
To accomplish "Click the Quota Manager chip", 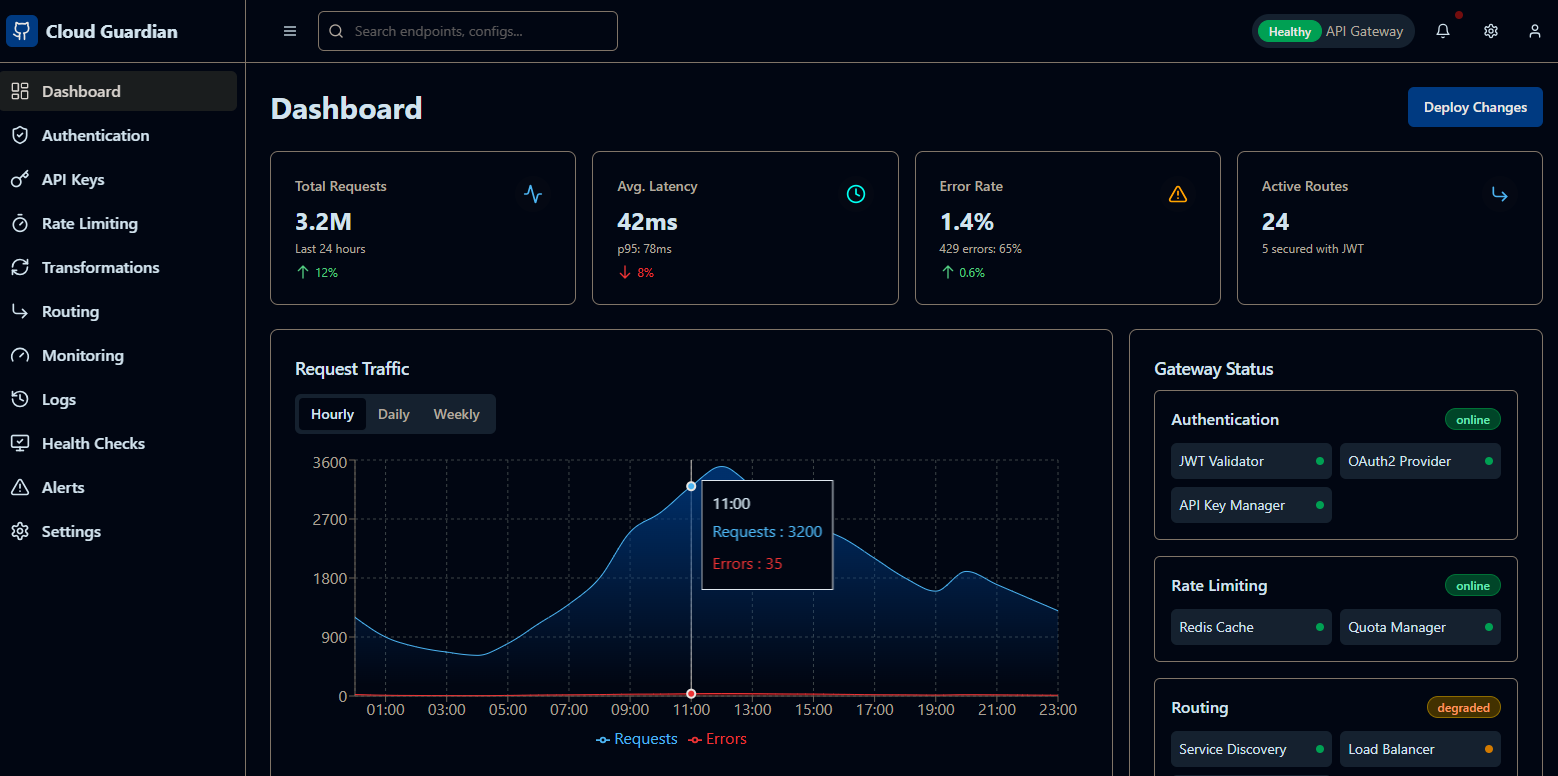I will 1420,627.
